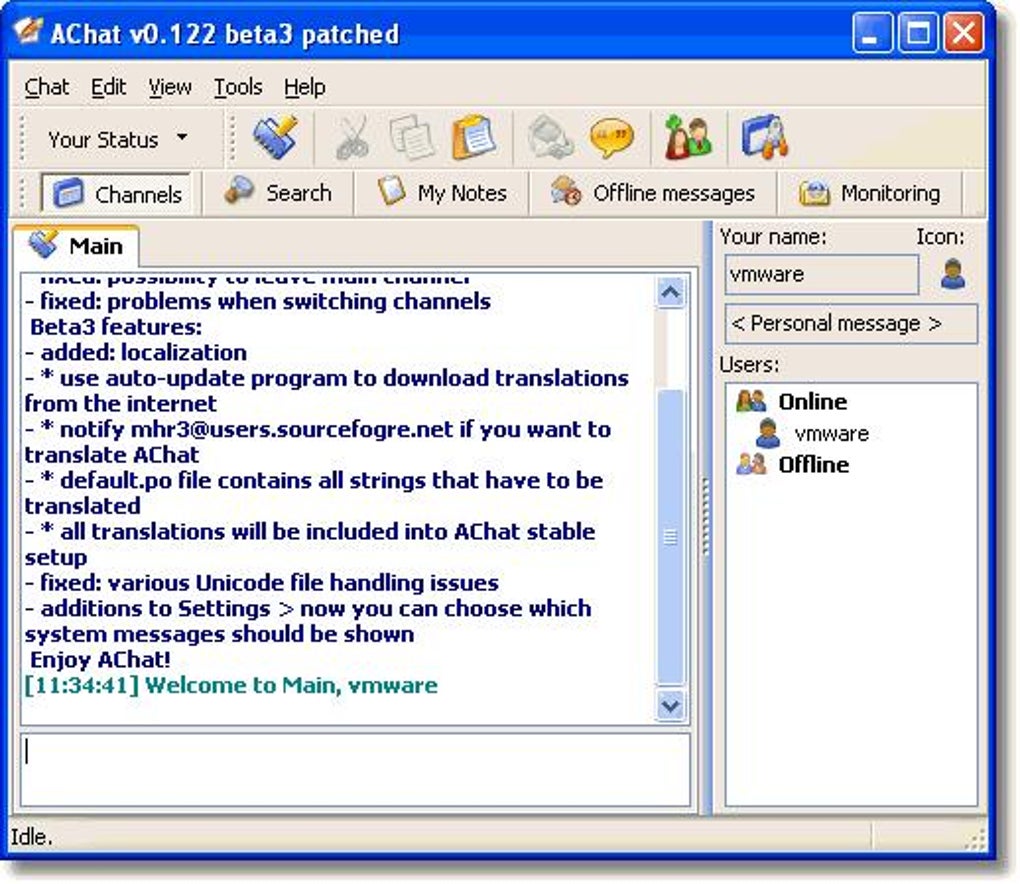Minimize the AChat window
Image resolution: width=1020 pixels, height=884 pixels.
[872, 33]
